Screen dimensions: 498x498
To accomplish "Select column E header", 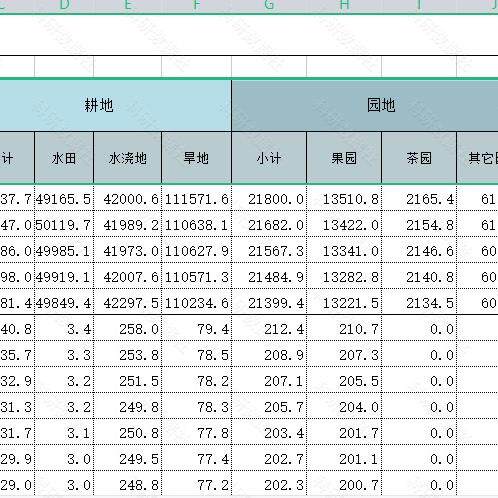I will point(128,6).
